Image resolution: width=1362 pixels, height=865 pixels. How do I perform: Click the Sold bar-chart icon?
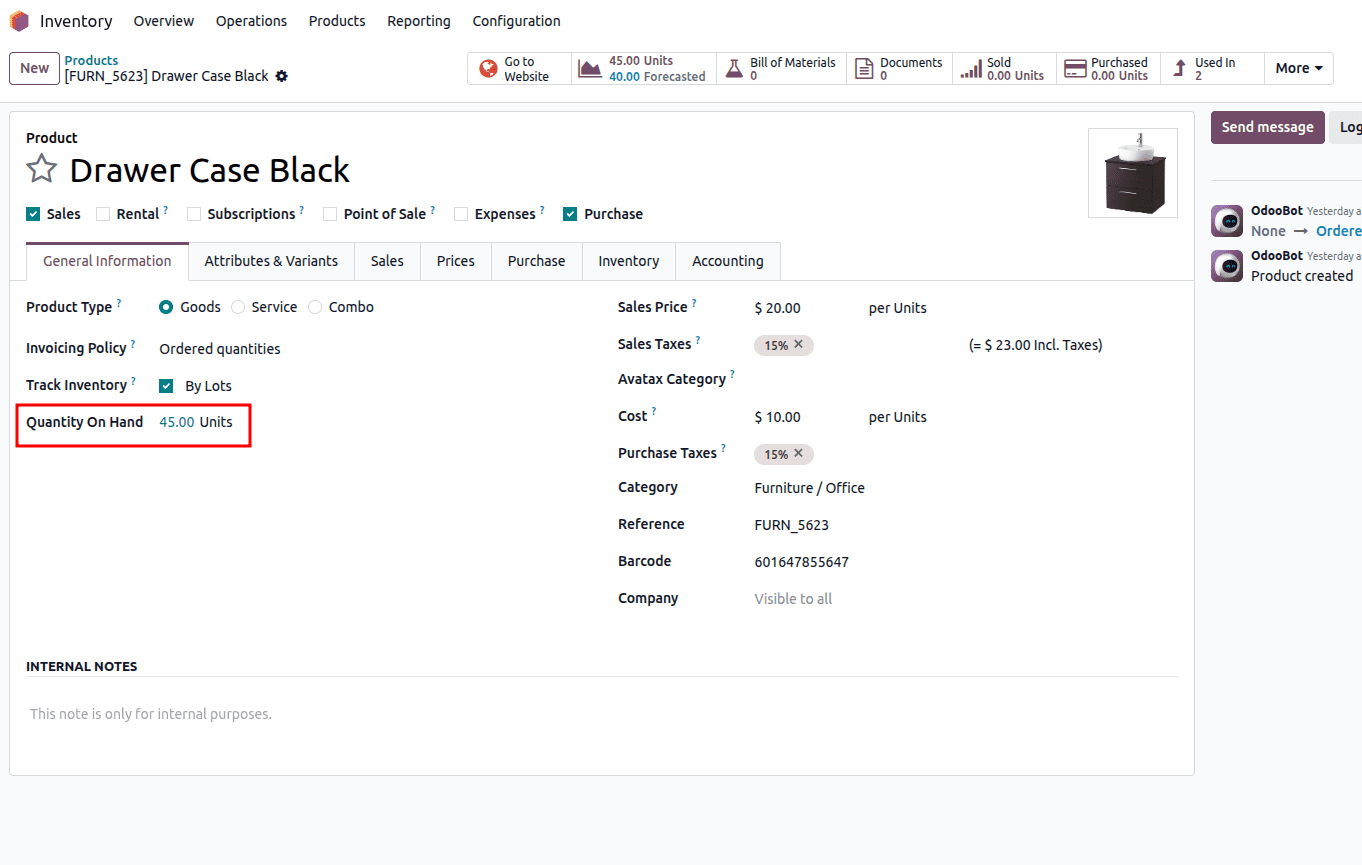tap(970, 68)
